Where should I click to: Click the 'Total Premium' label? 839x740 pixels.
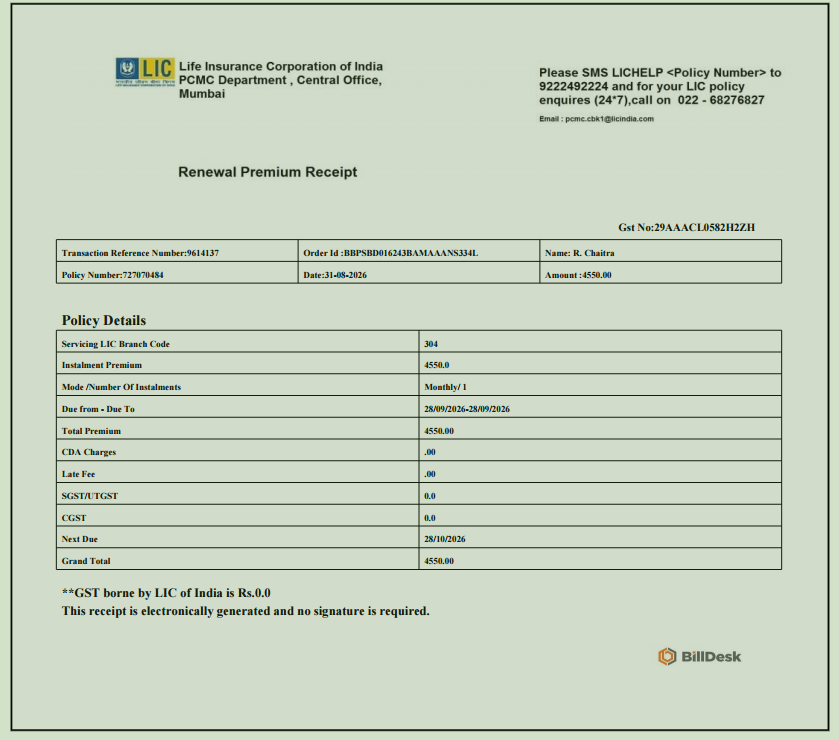point(91,431)
